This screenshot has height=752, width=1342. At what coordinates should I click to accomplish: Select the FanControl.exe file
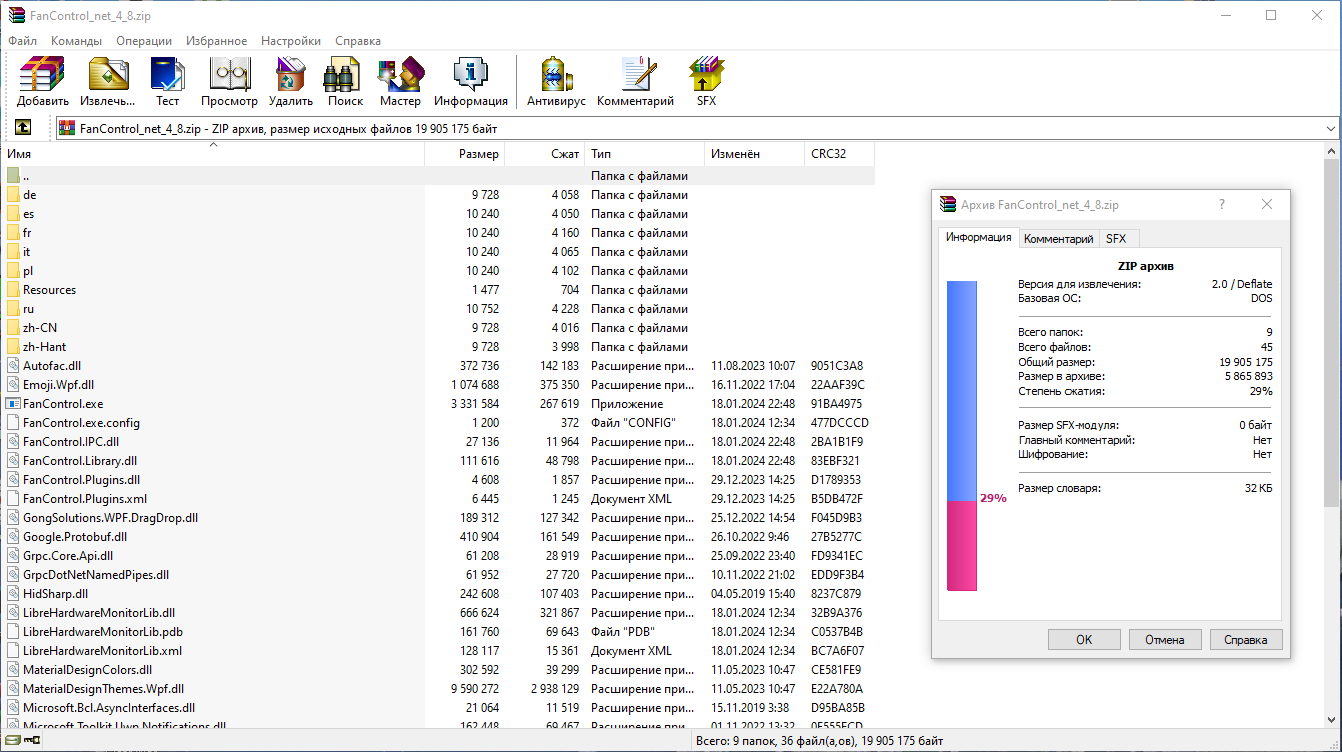tap(63, 404)
